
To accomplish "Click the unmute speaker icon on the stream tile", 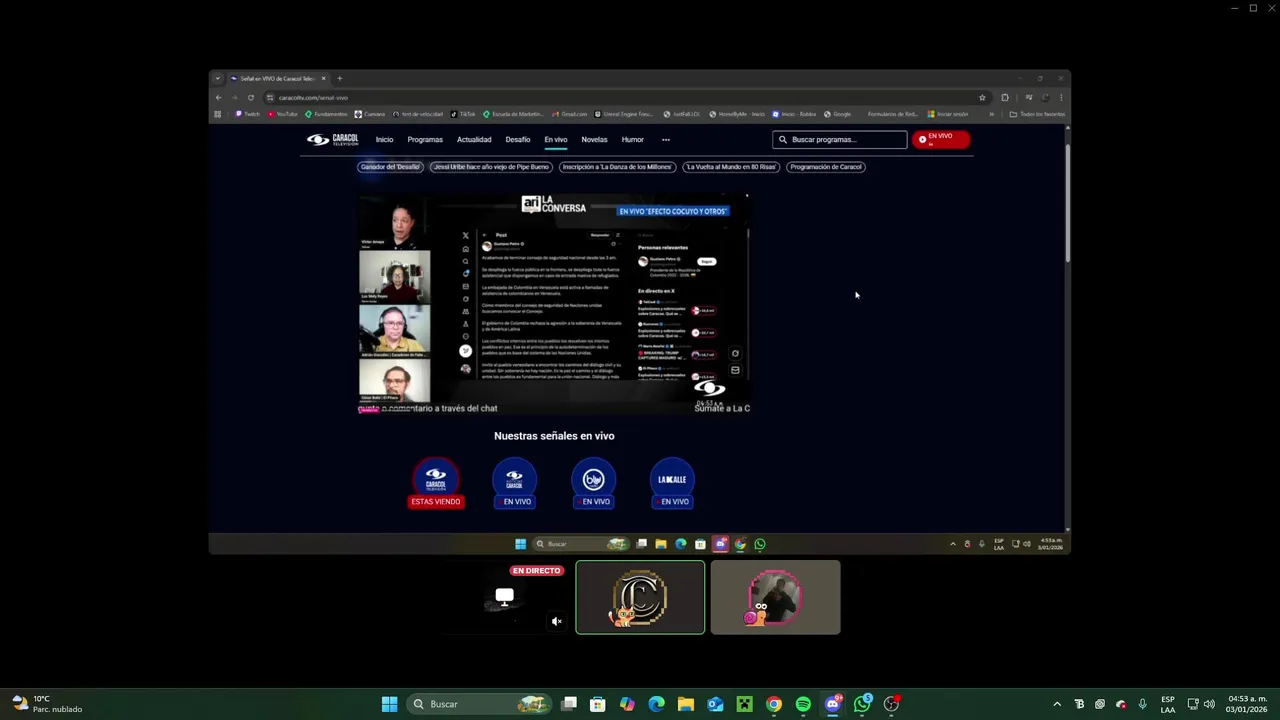I will click(557, 621).
